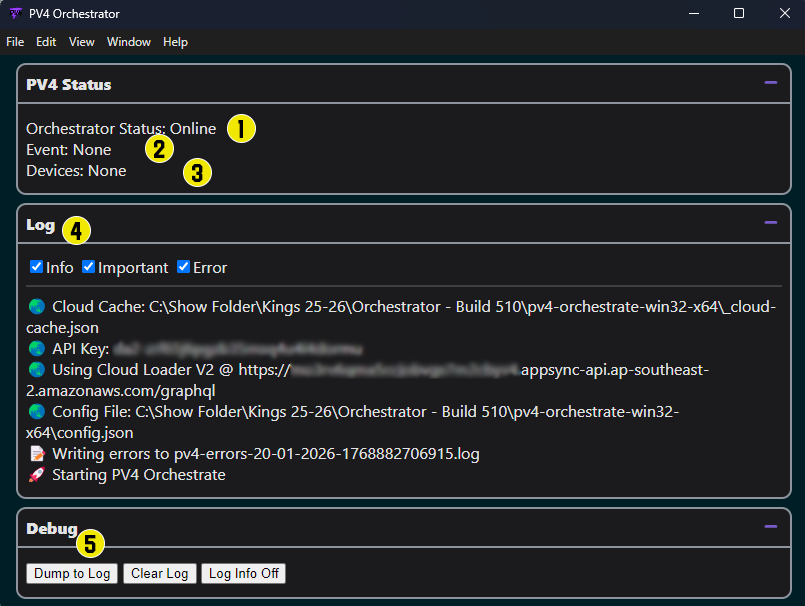The height and width of the screenshot is (606, 805).
Task: Click the Log panel heading
Action: (41, 224)
